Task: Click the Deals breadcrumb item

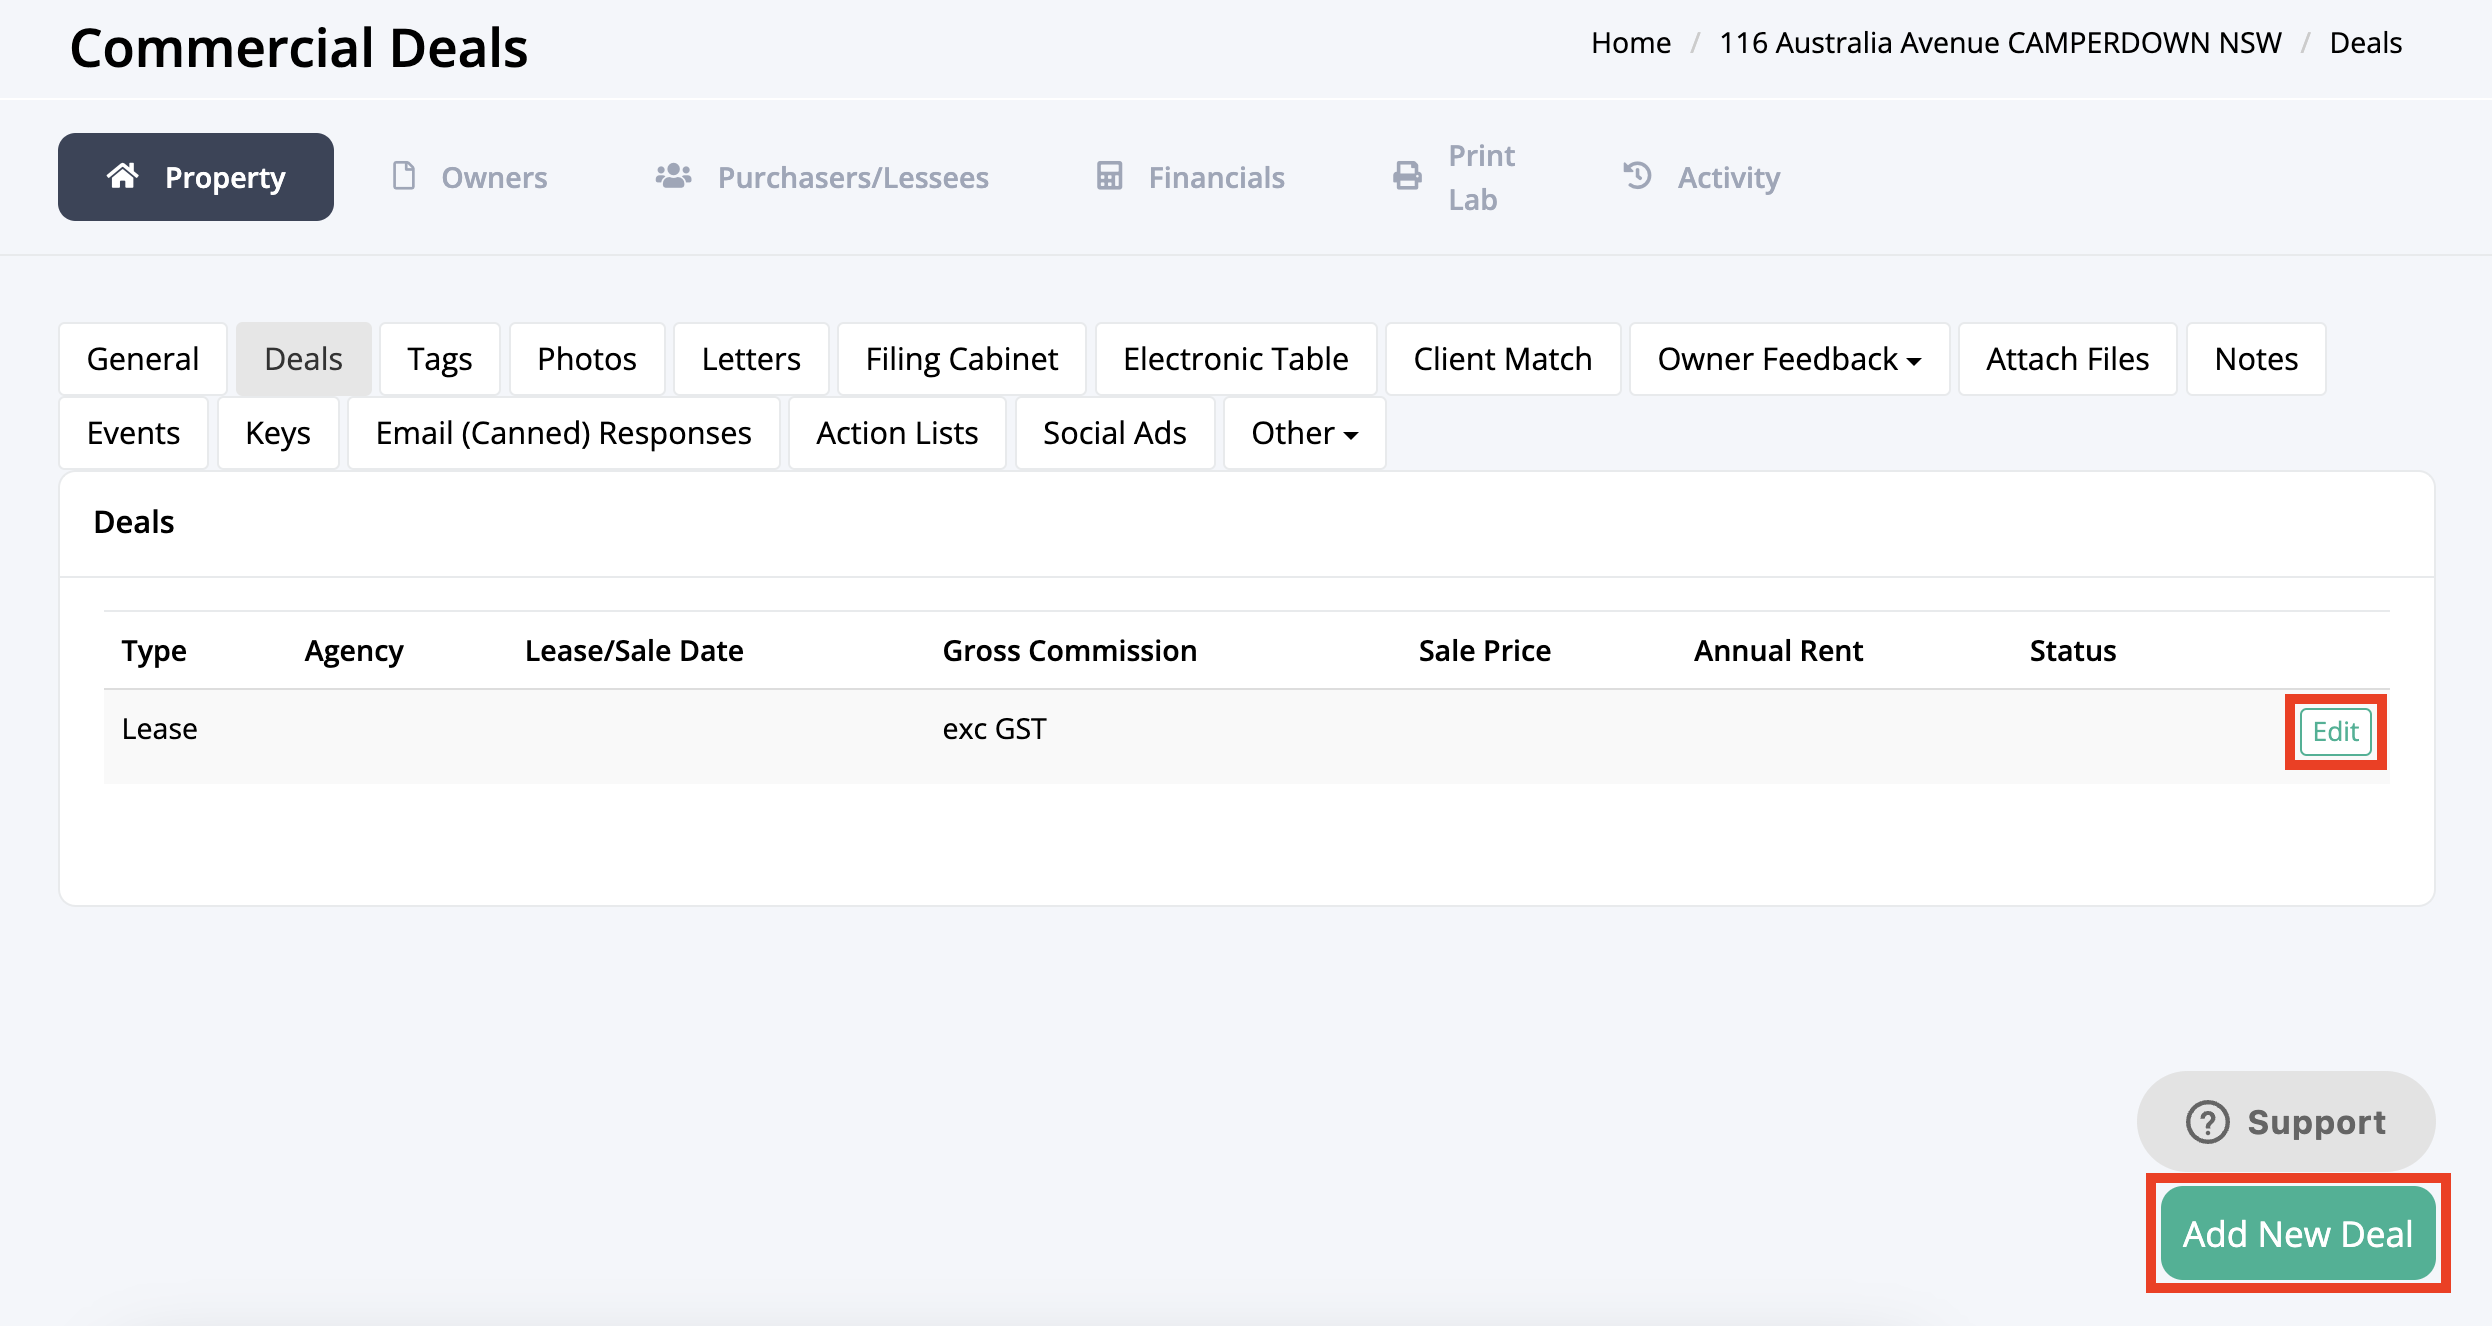Action: click(2365, 43)
